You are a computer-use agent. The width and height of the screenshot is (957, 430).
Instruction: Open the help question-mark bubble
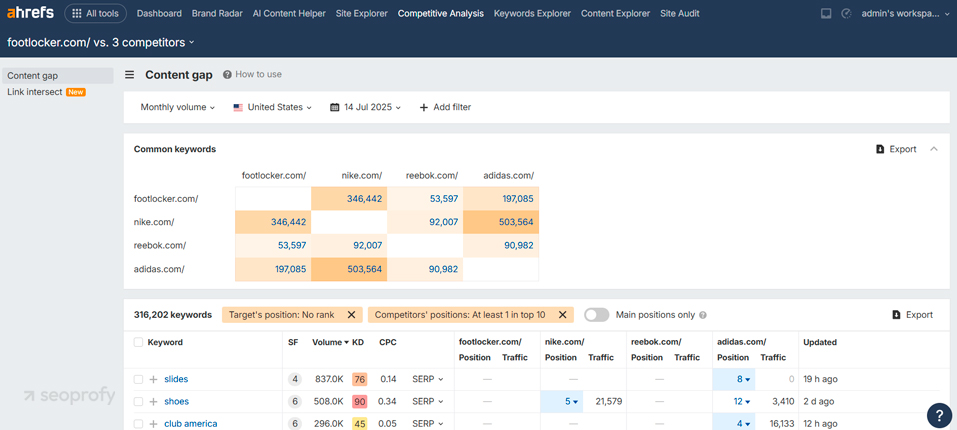pos(939,415)
